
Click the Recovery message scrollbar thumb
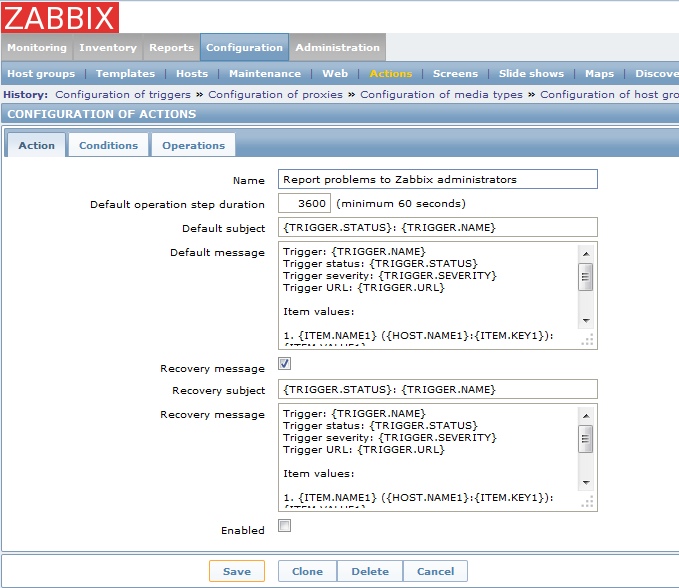coord(586,439)
